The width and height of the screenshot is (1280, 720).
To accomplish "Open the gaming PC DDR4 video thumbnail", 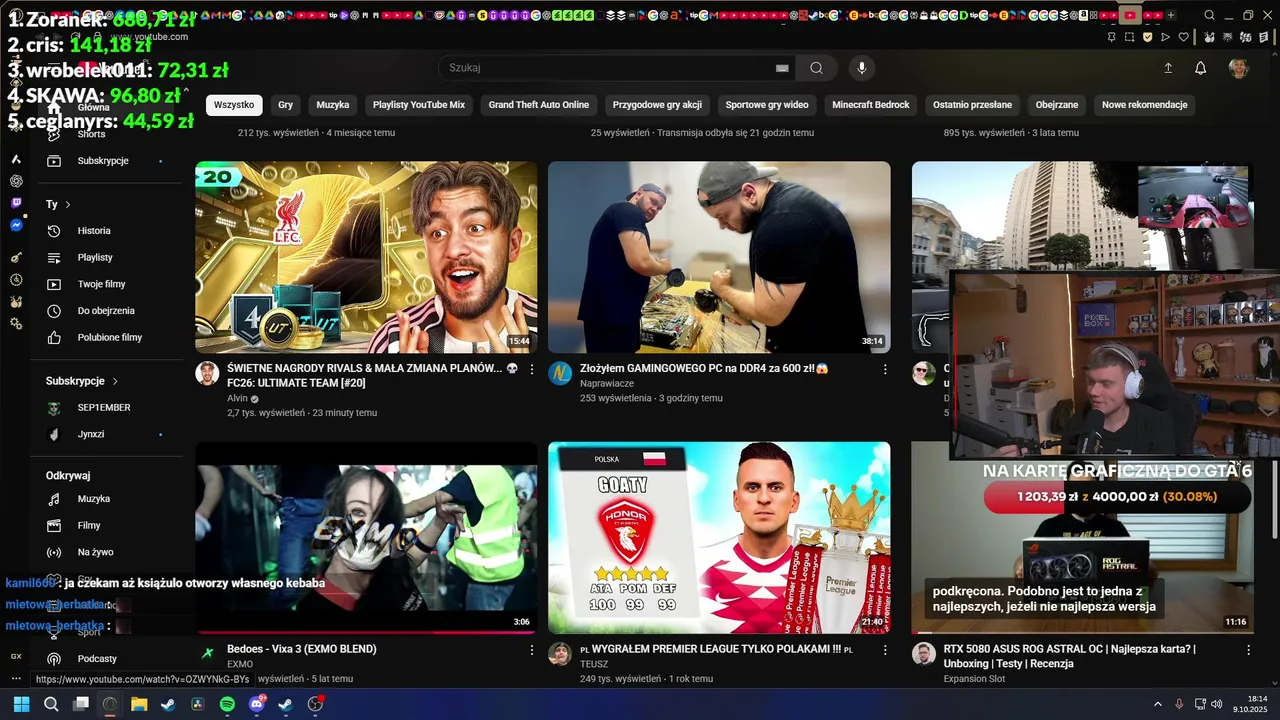I will pyautogui.click(x=719, y=257).
